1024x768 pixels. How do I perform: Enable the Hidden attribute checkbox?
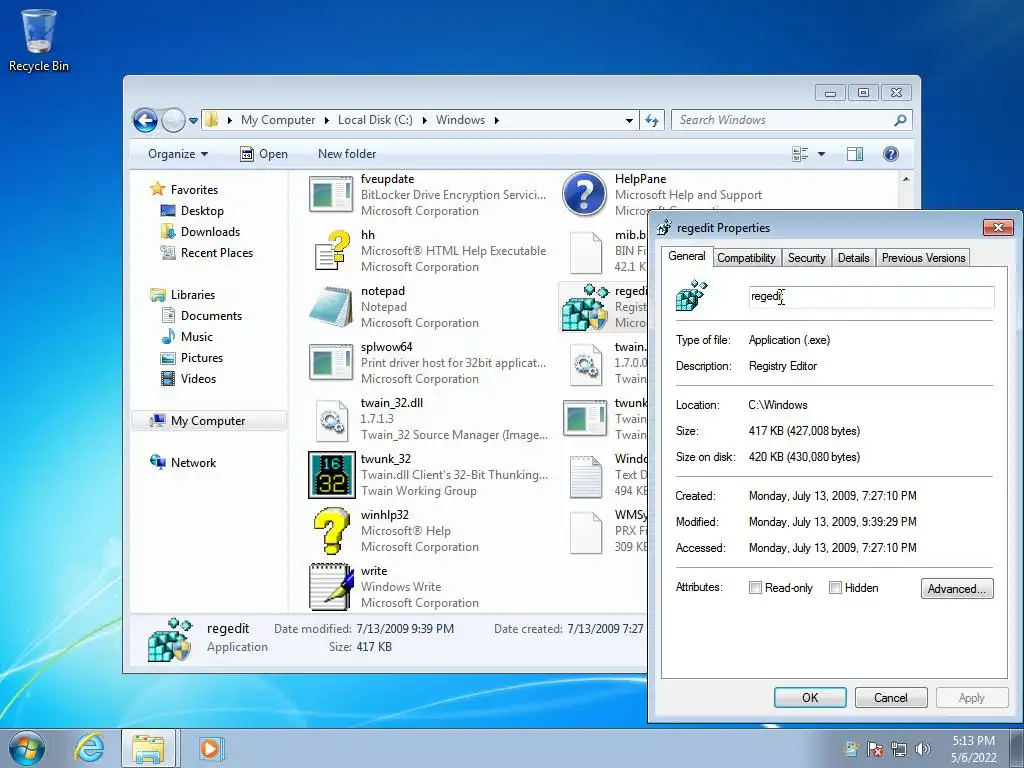pos(835,588)
